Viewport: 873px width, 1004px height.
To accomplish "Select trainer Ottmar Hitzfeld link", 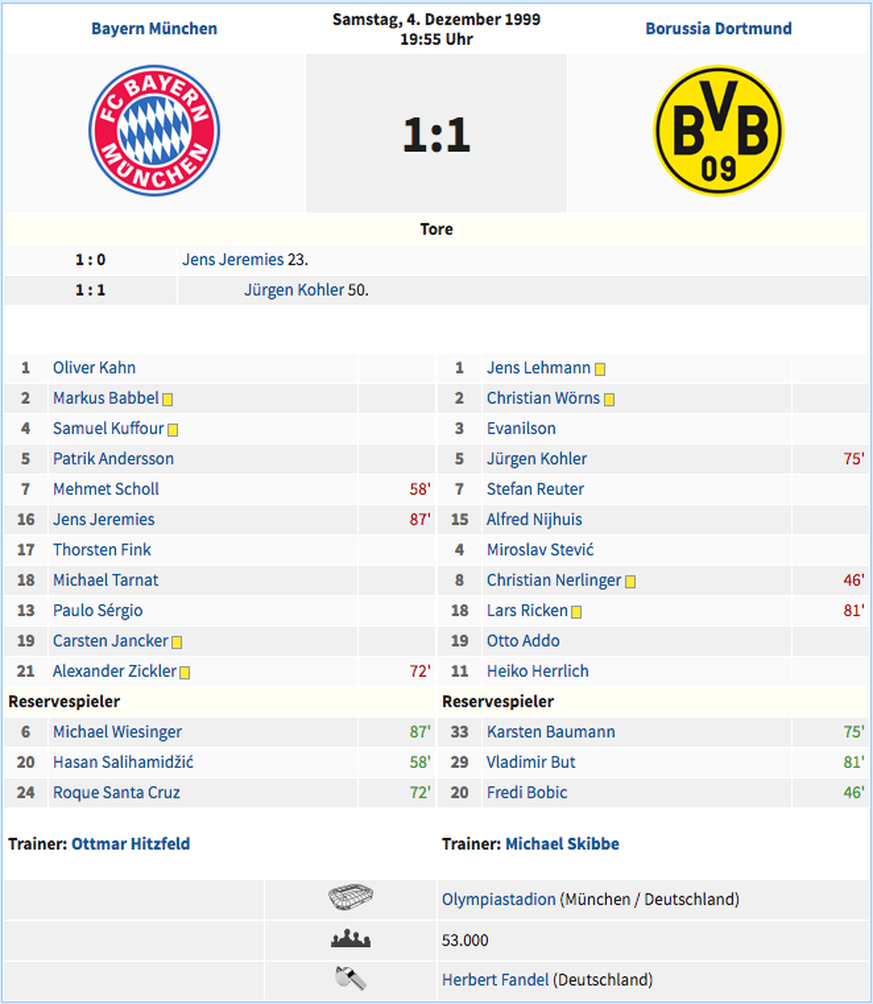I will (x=130, y=844).
